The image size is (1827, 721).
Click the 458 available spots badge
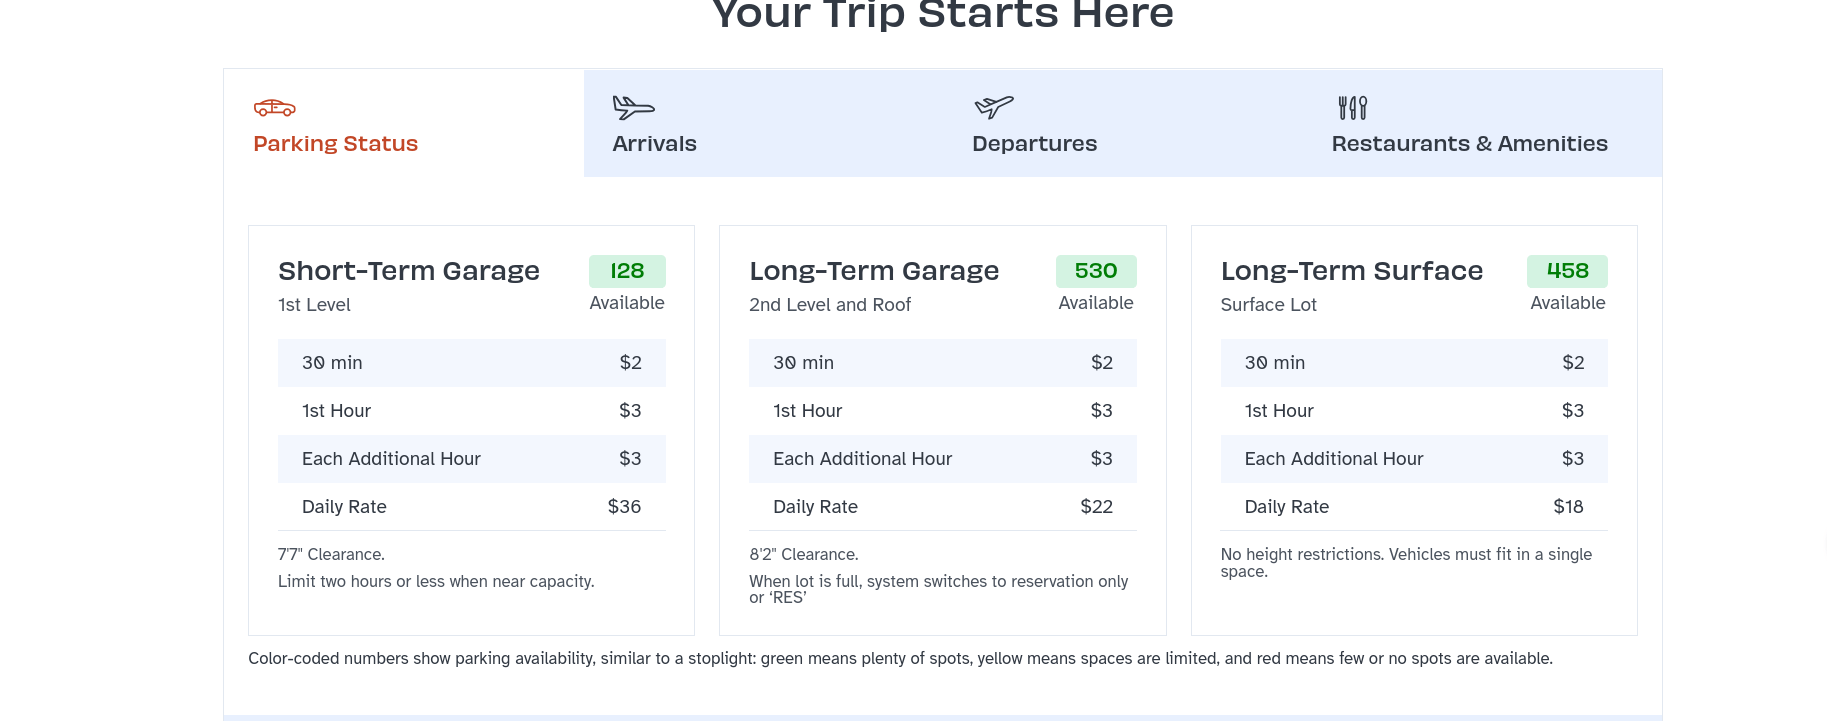coord(1567,271)
